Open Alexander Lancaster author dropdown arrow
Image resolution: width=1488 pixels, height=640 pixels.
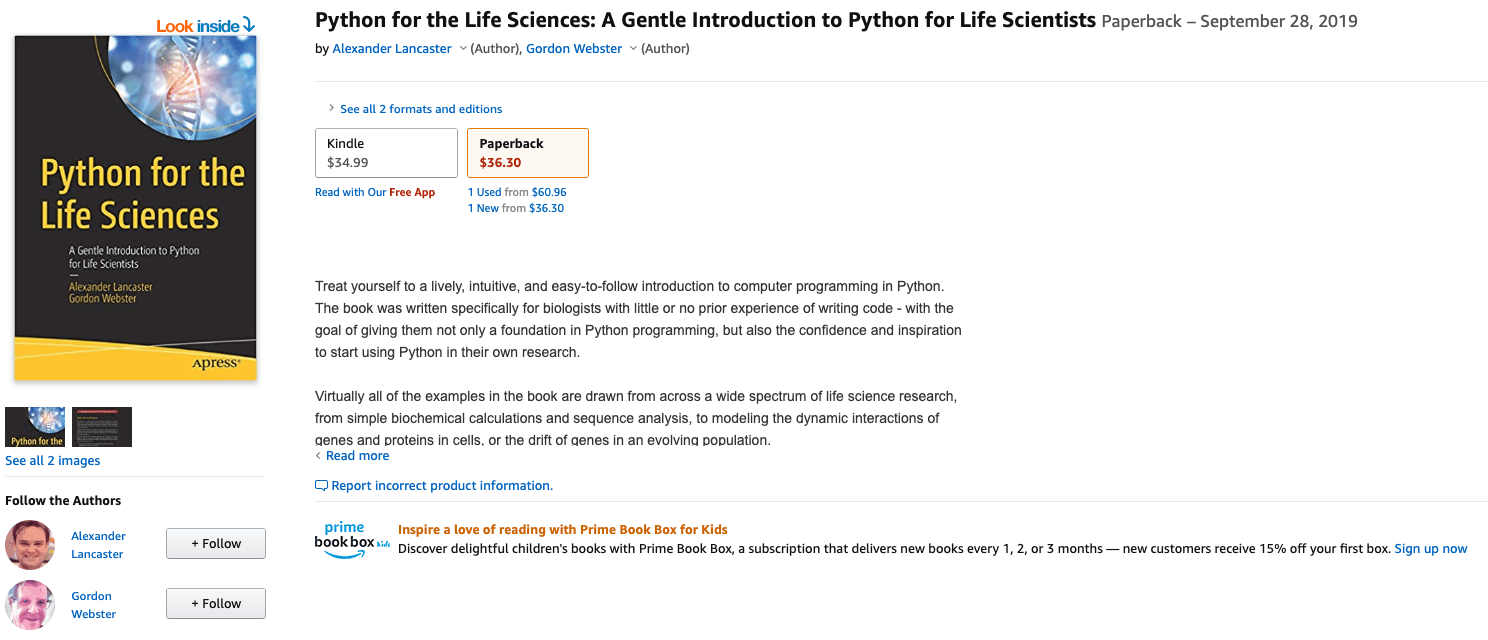pyautogui.click(x=463, y=49)
